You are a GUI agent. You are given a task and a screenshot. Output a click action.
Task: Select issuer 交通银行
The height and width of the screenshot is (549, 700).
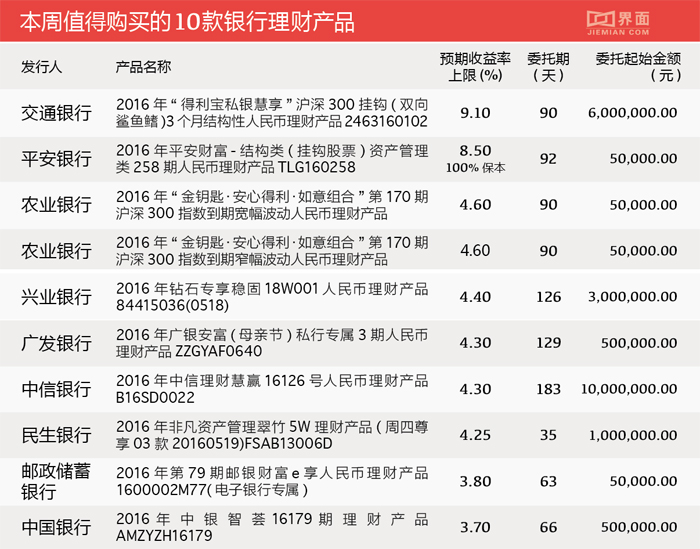coord(56,113)
